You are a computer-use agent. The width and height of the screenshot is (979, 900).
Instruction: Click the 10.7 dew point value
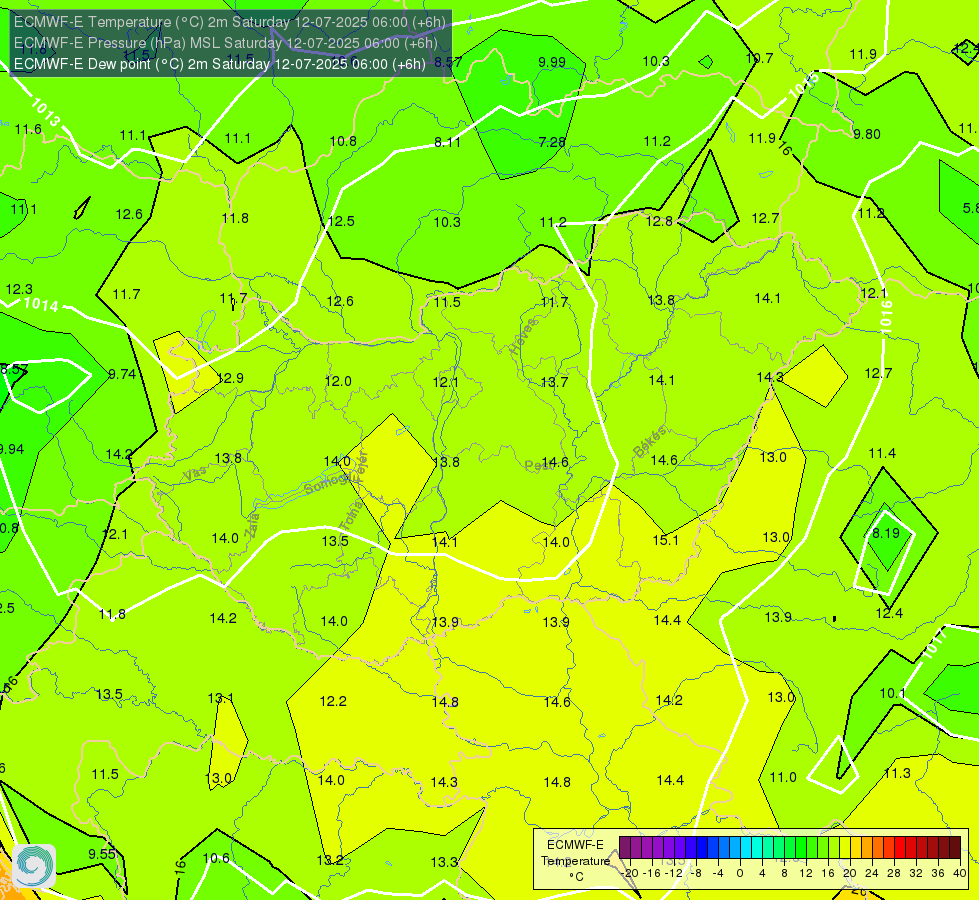(x=759, y=58)
